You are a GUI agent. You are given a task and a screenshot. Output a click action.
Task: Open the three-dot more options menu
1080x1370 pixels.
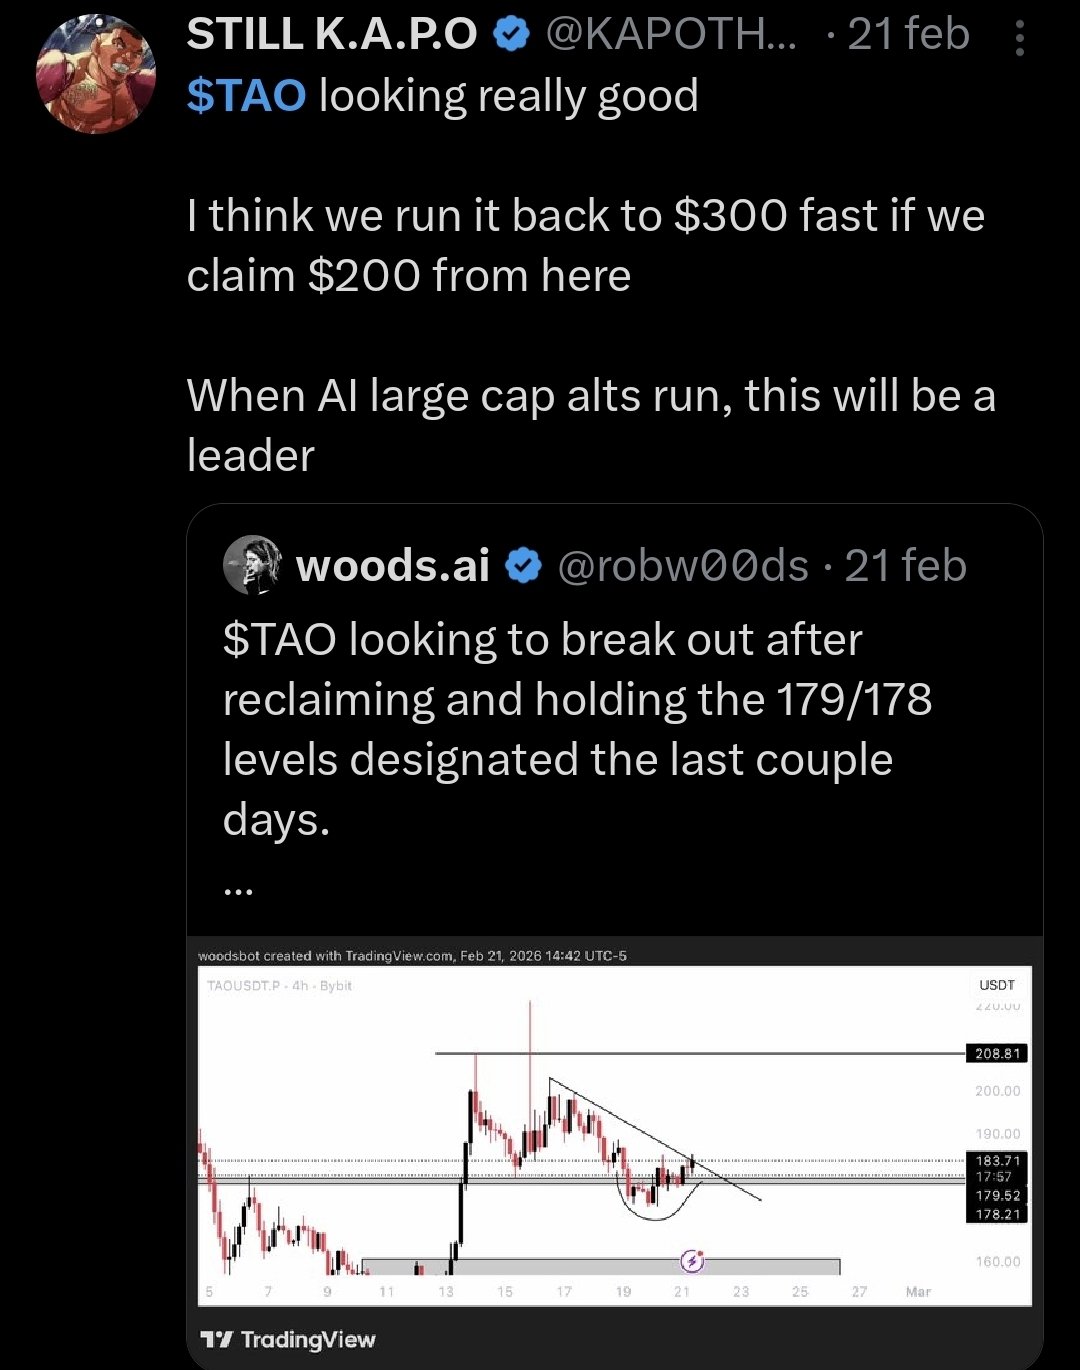[x=1019, y=39]
